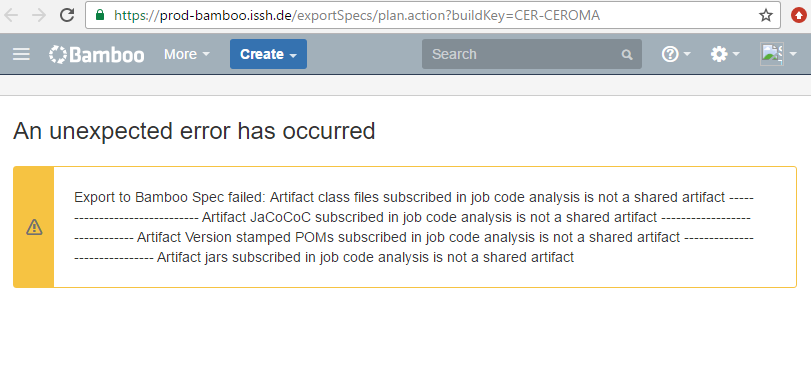Viewport: 811px width, 365px height.
Task: Click the Bamboo logo
Action: [x=97, y=54]
